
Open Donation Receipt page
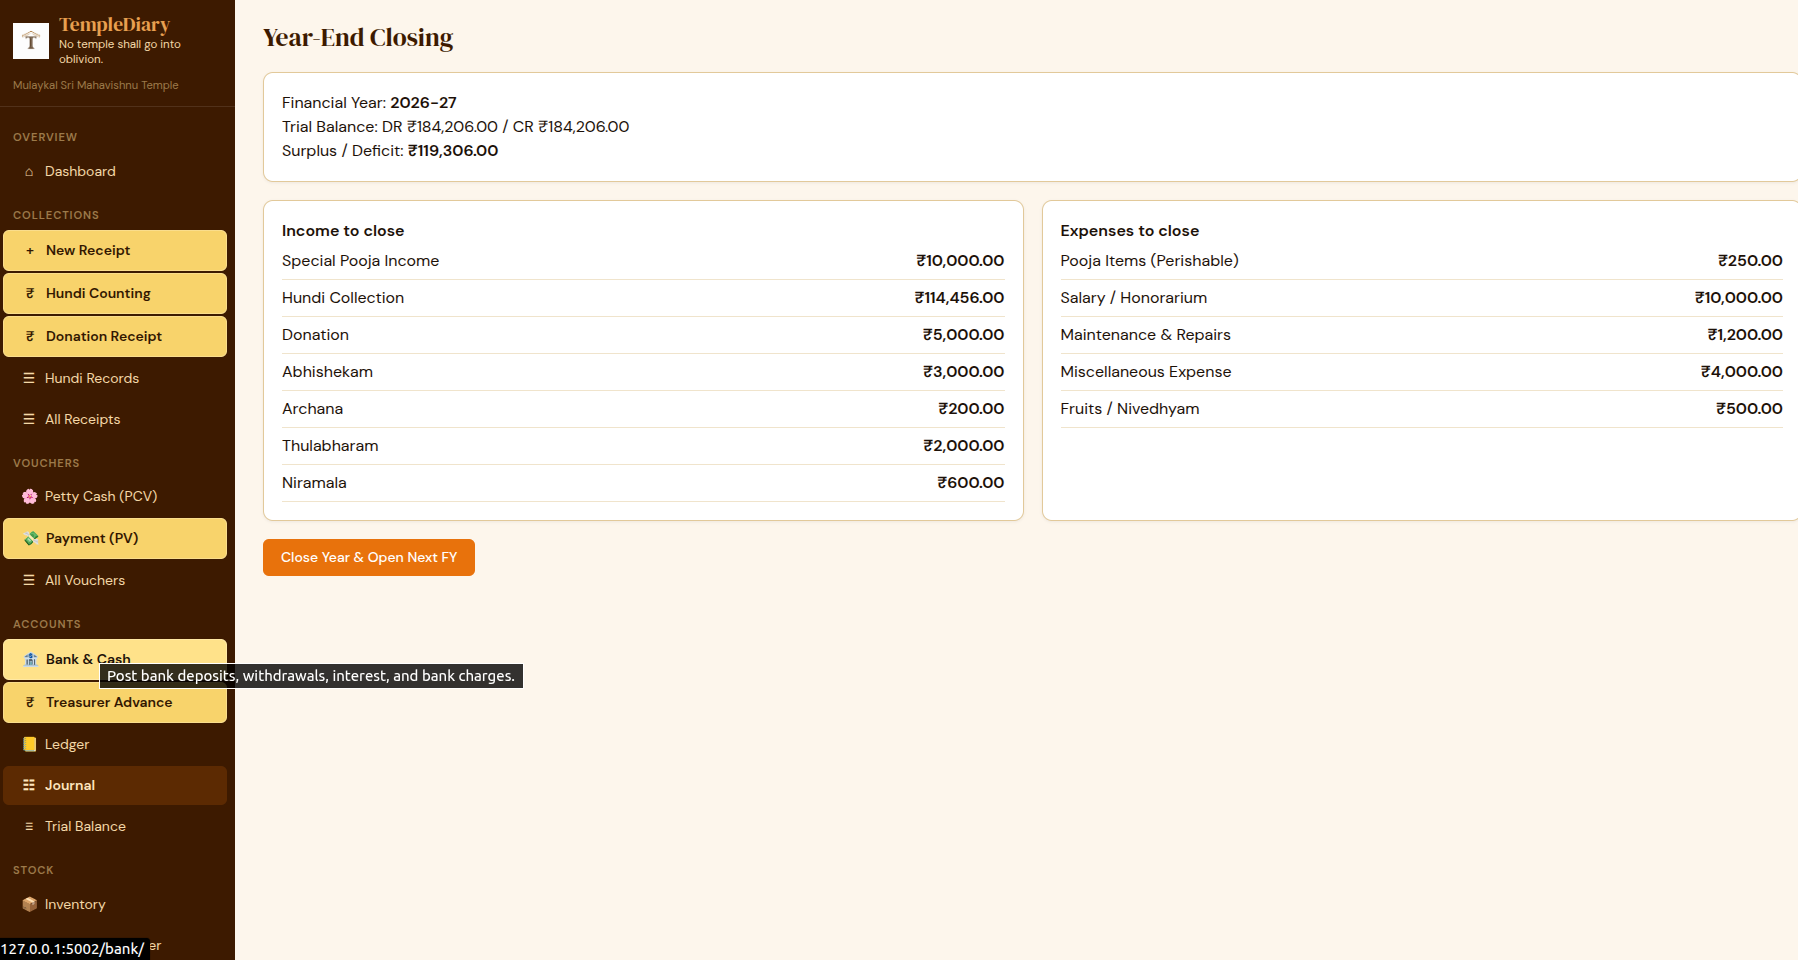tap(115, 337)
